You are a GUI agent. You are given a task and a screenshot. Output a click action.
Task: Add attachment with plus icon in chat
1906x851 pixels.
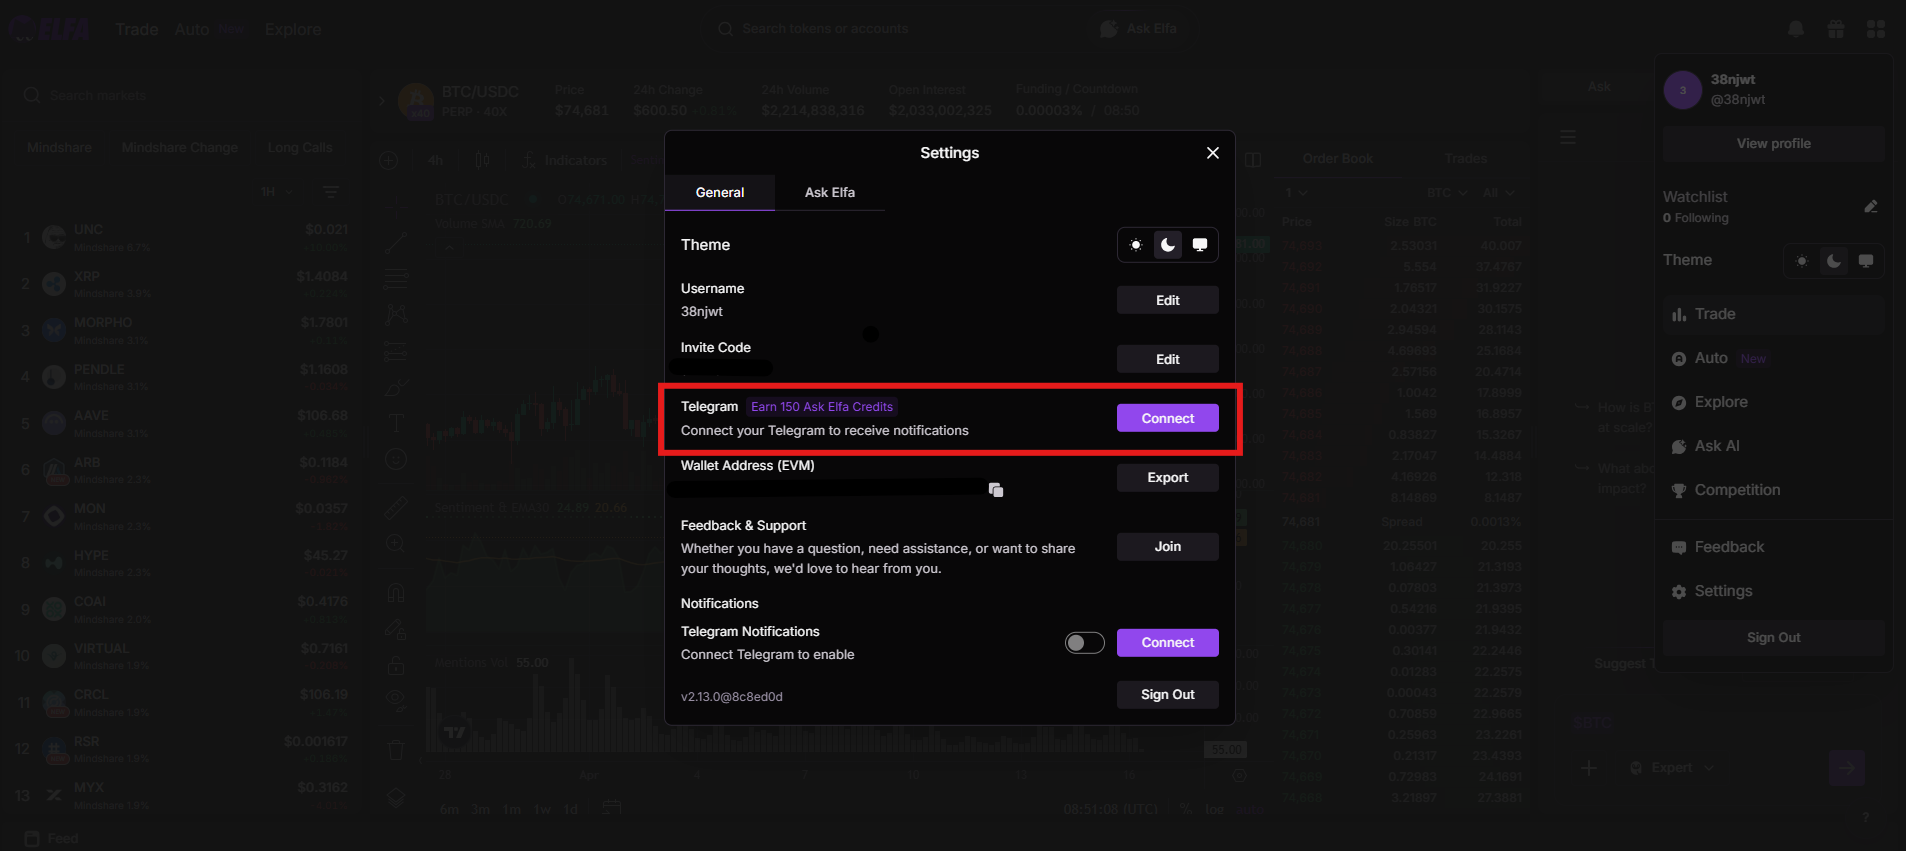(x=1589, y=768)
